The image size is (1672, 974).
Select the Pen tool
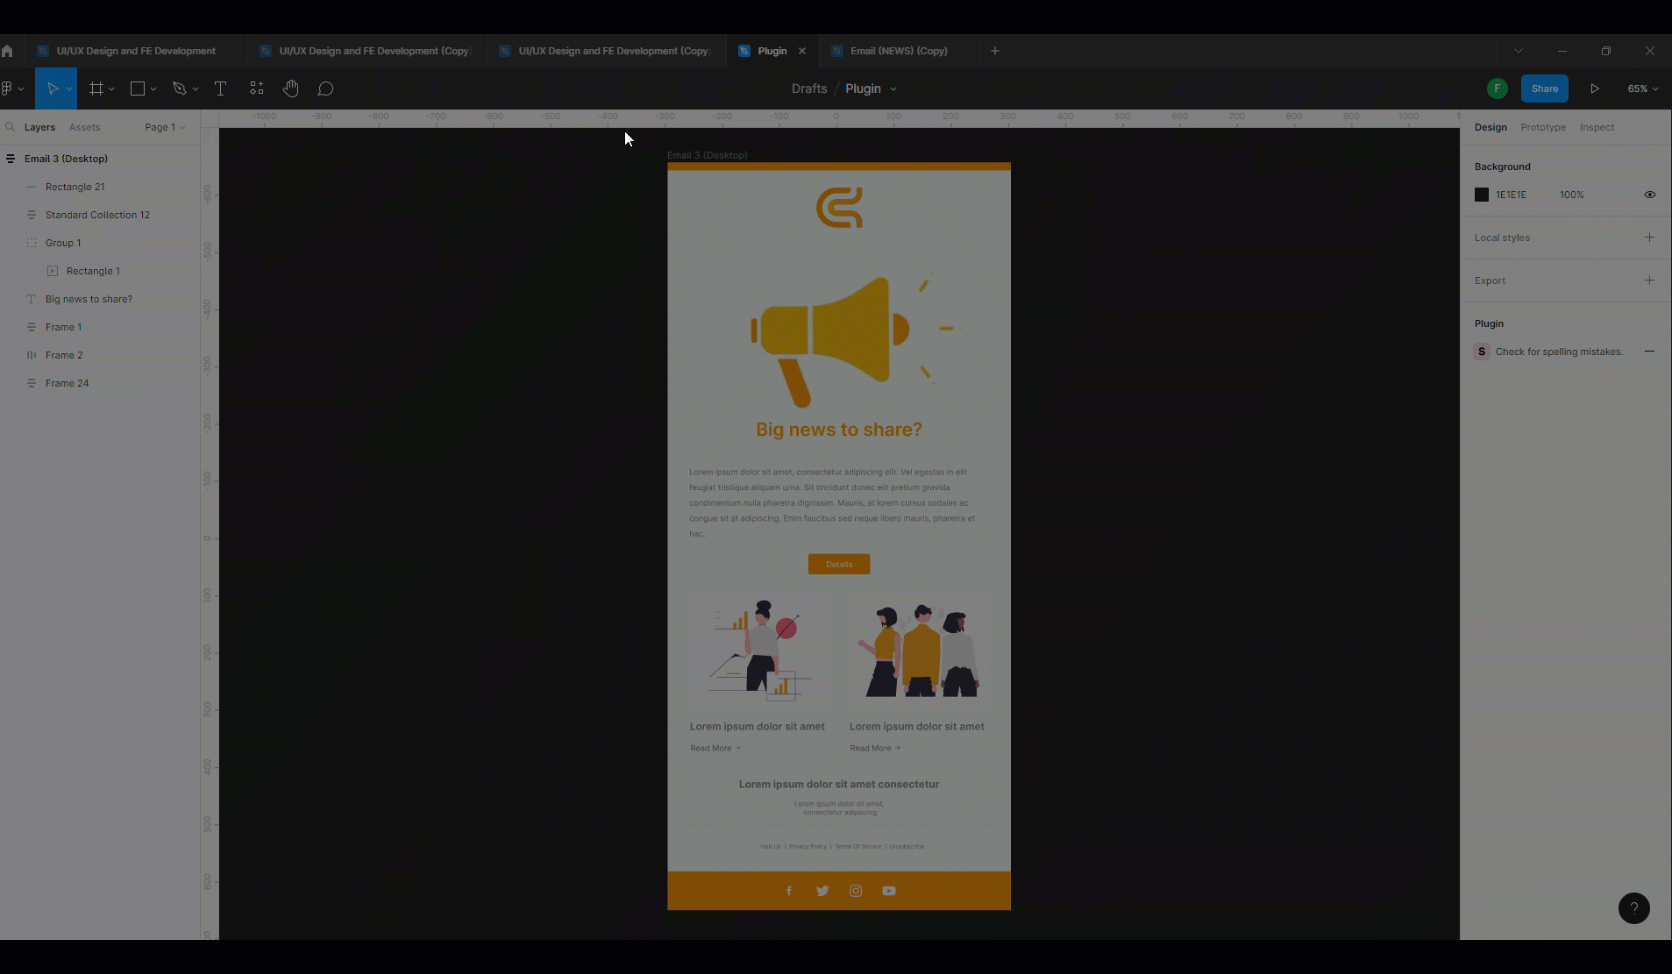179,88
